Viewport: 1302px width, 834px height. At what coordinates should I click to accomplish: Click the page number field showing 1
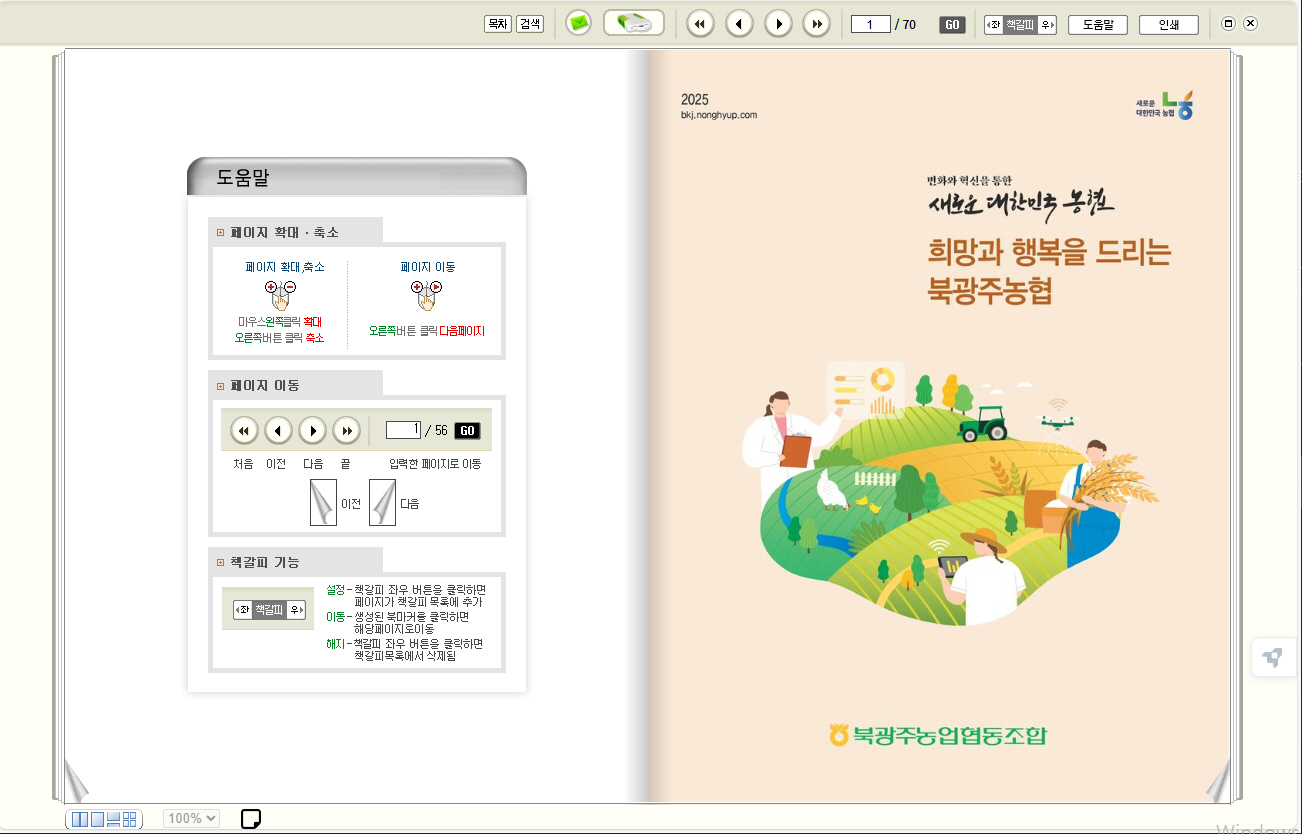click(871, 24)
